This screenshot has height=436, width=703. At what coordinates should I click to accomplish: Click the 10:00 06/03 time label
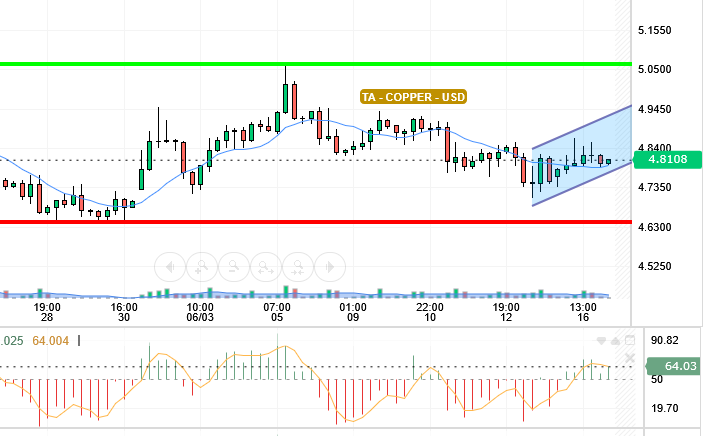point(200,312)
